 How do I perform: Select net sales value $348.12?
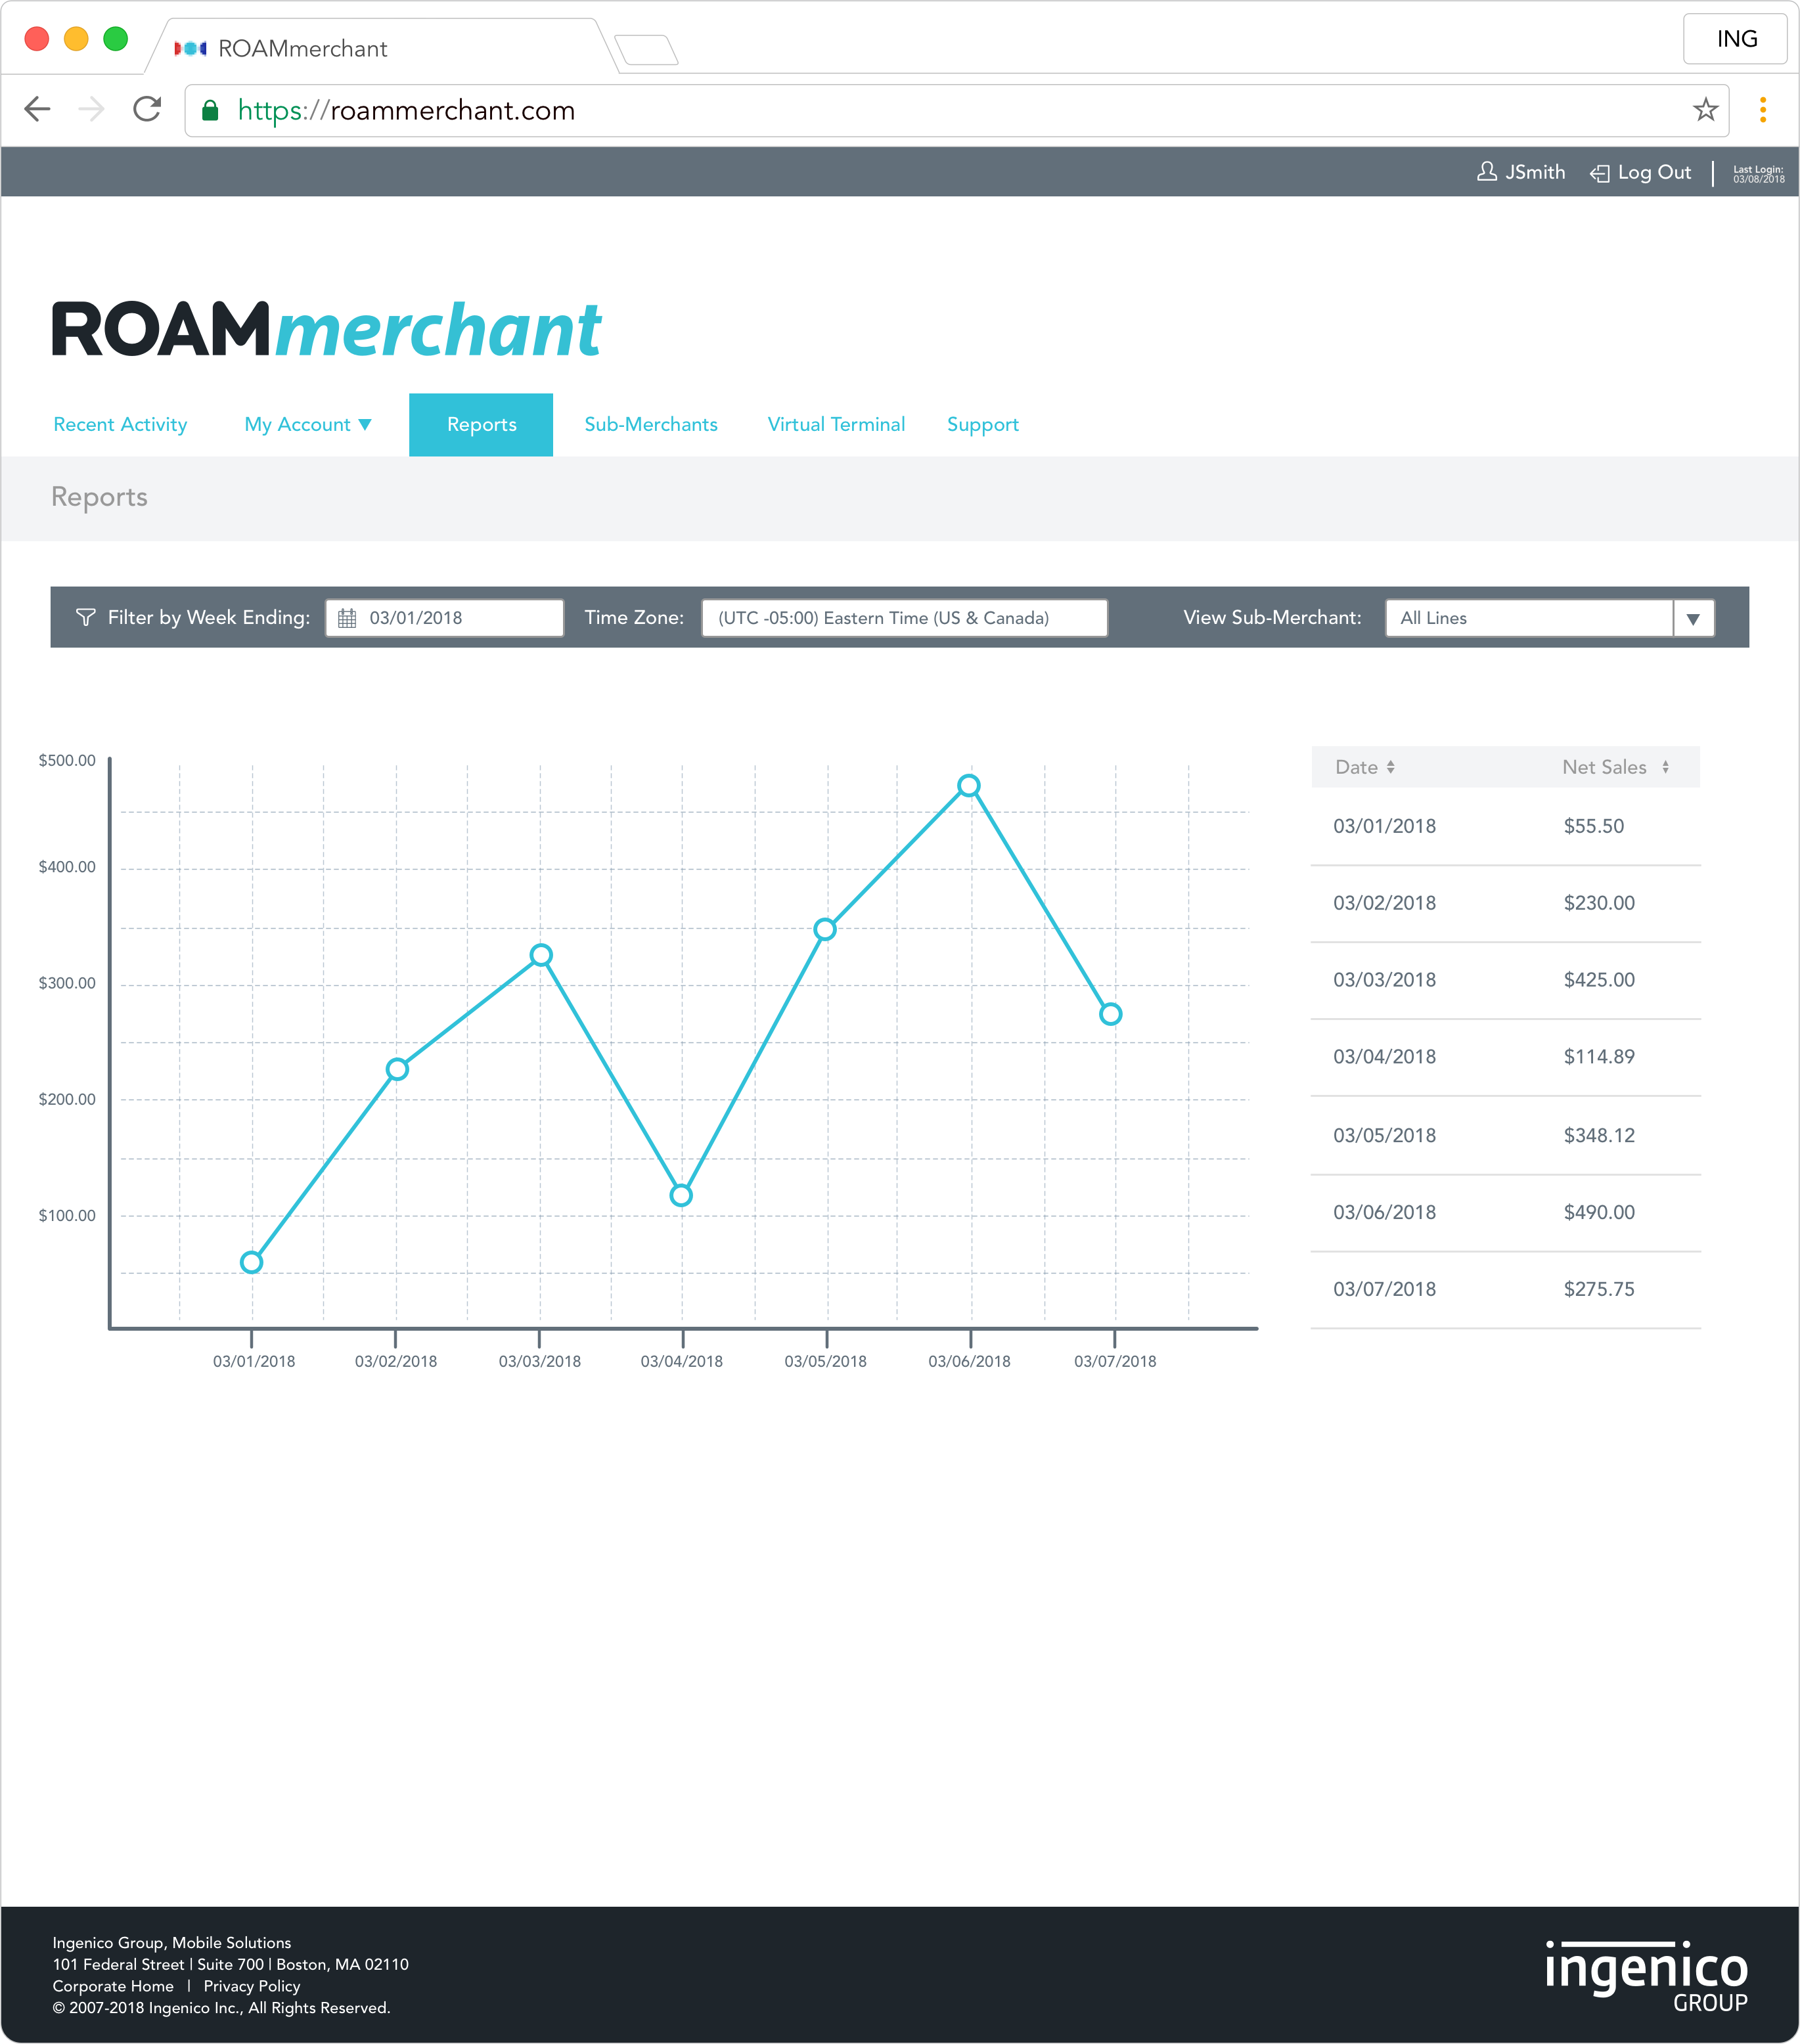coord(1599,1136)
